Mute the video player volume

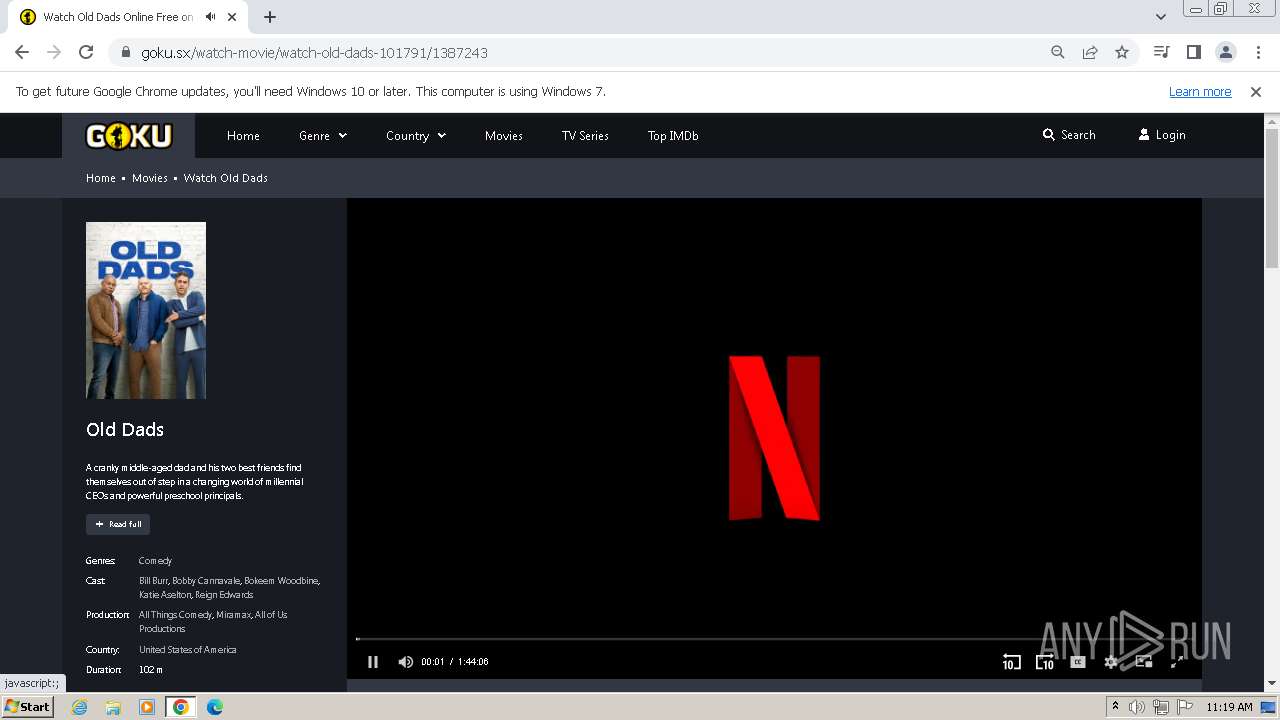pos(405,662)
